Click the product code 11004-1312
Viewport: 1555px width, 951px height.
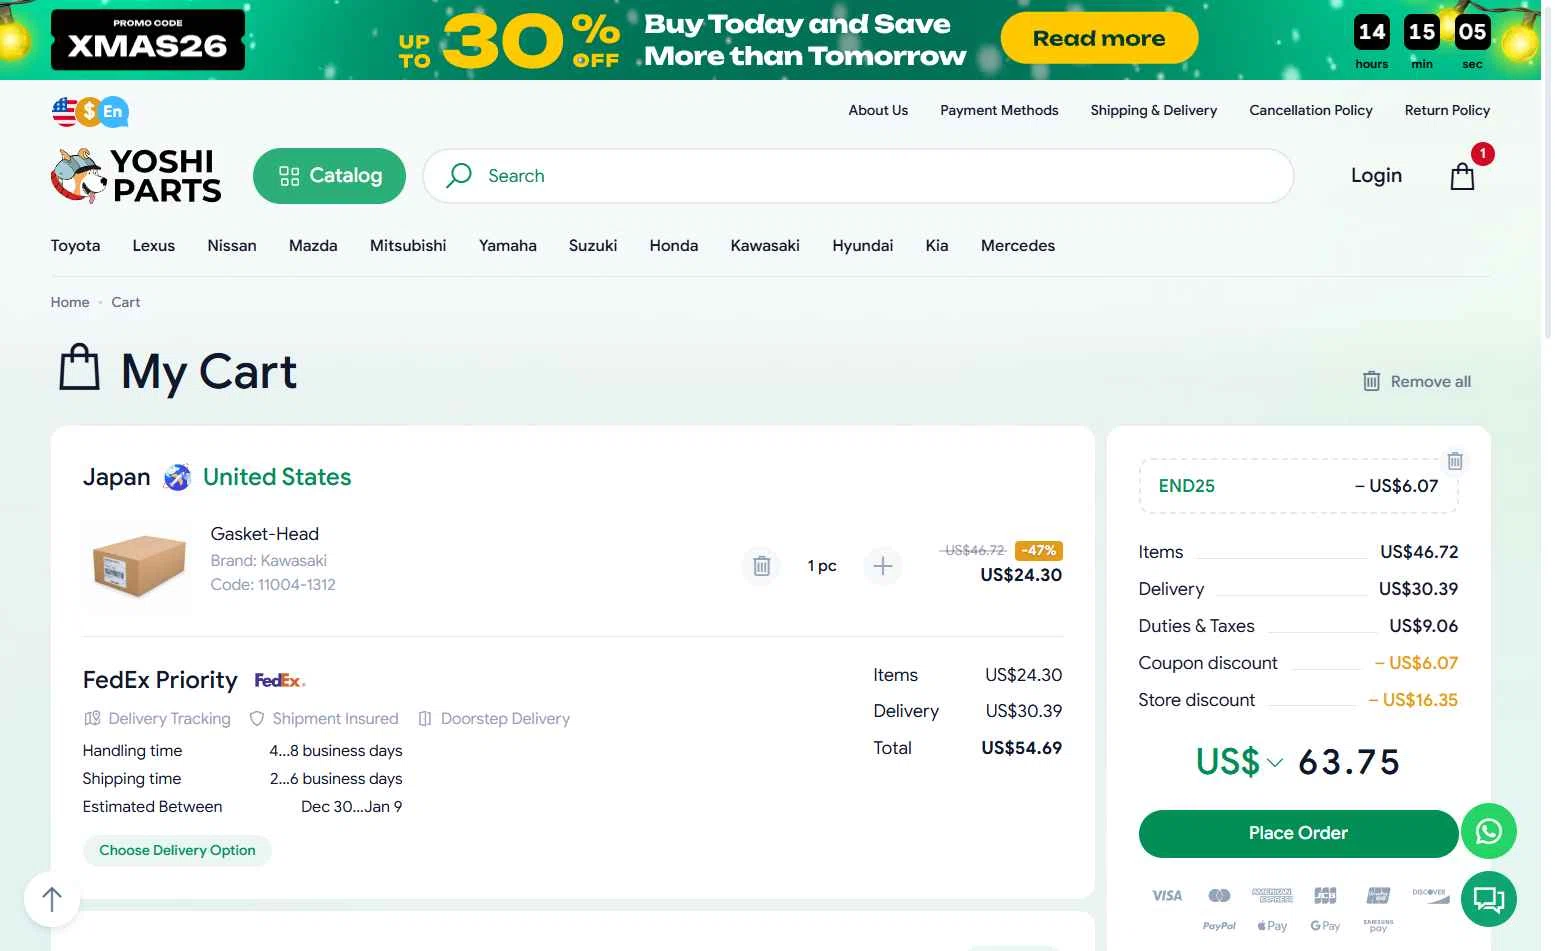(x=297, y=585)
